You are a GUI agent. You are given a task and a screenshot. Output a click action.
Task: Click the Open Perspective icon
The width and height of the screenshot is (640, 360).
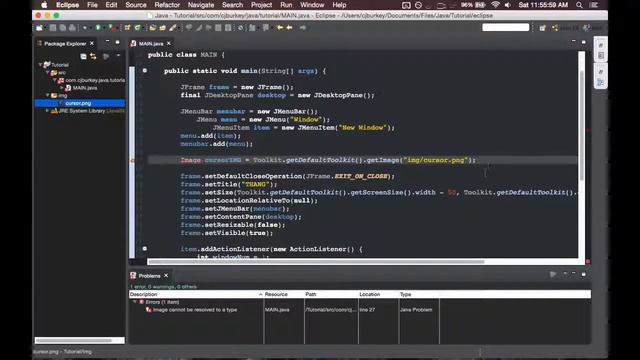point(542,28)
